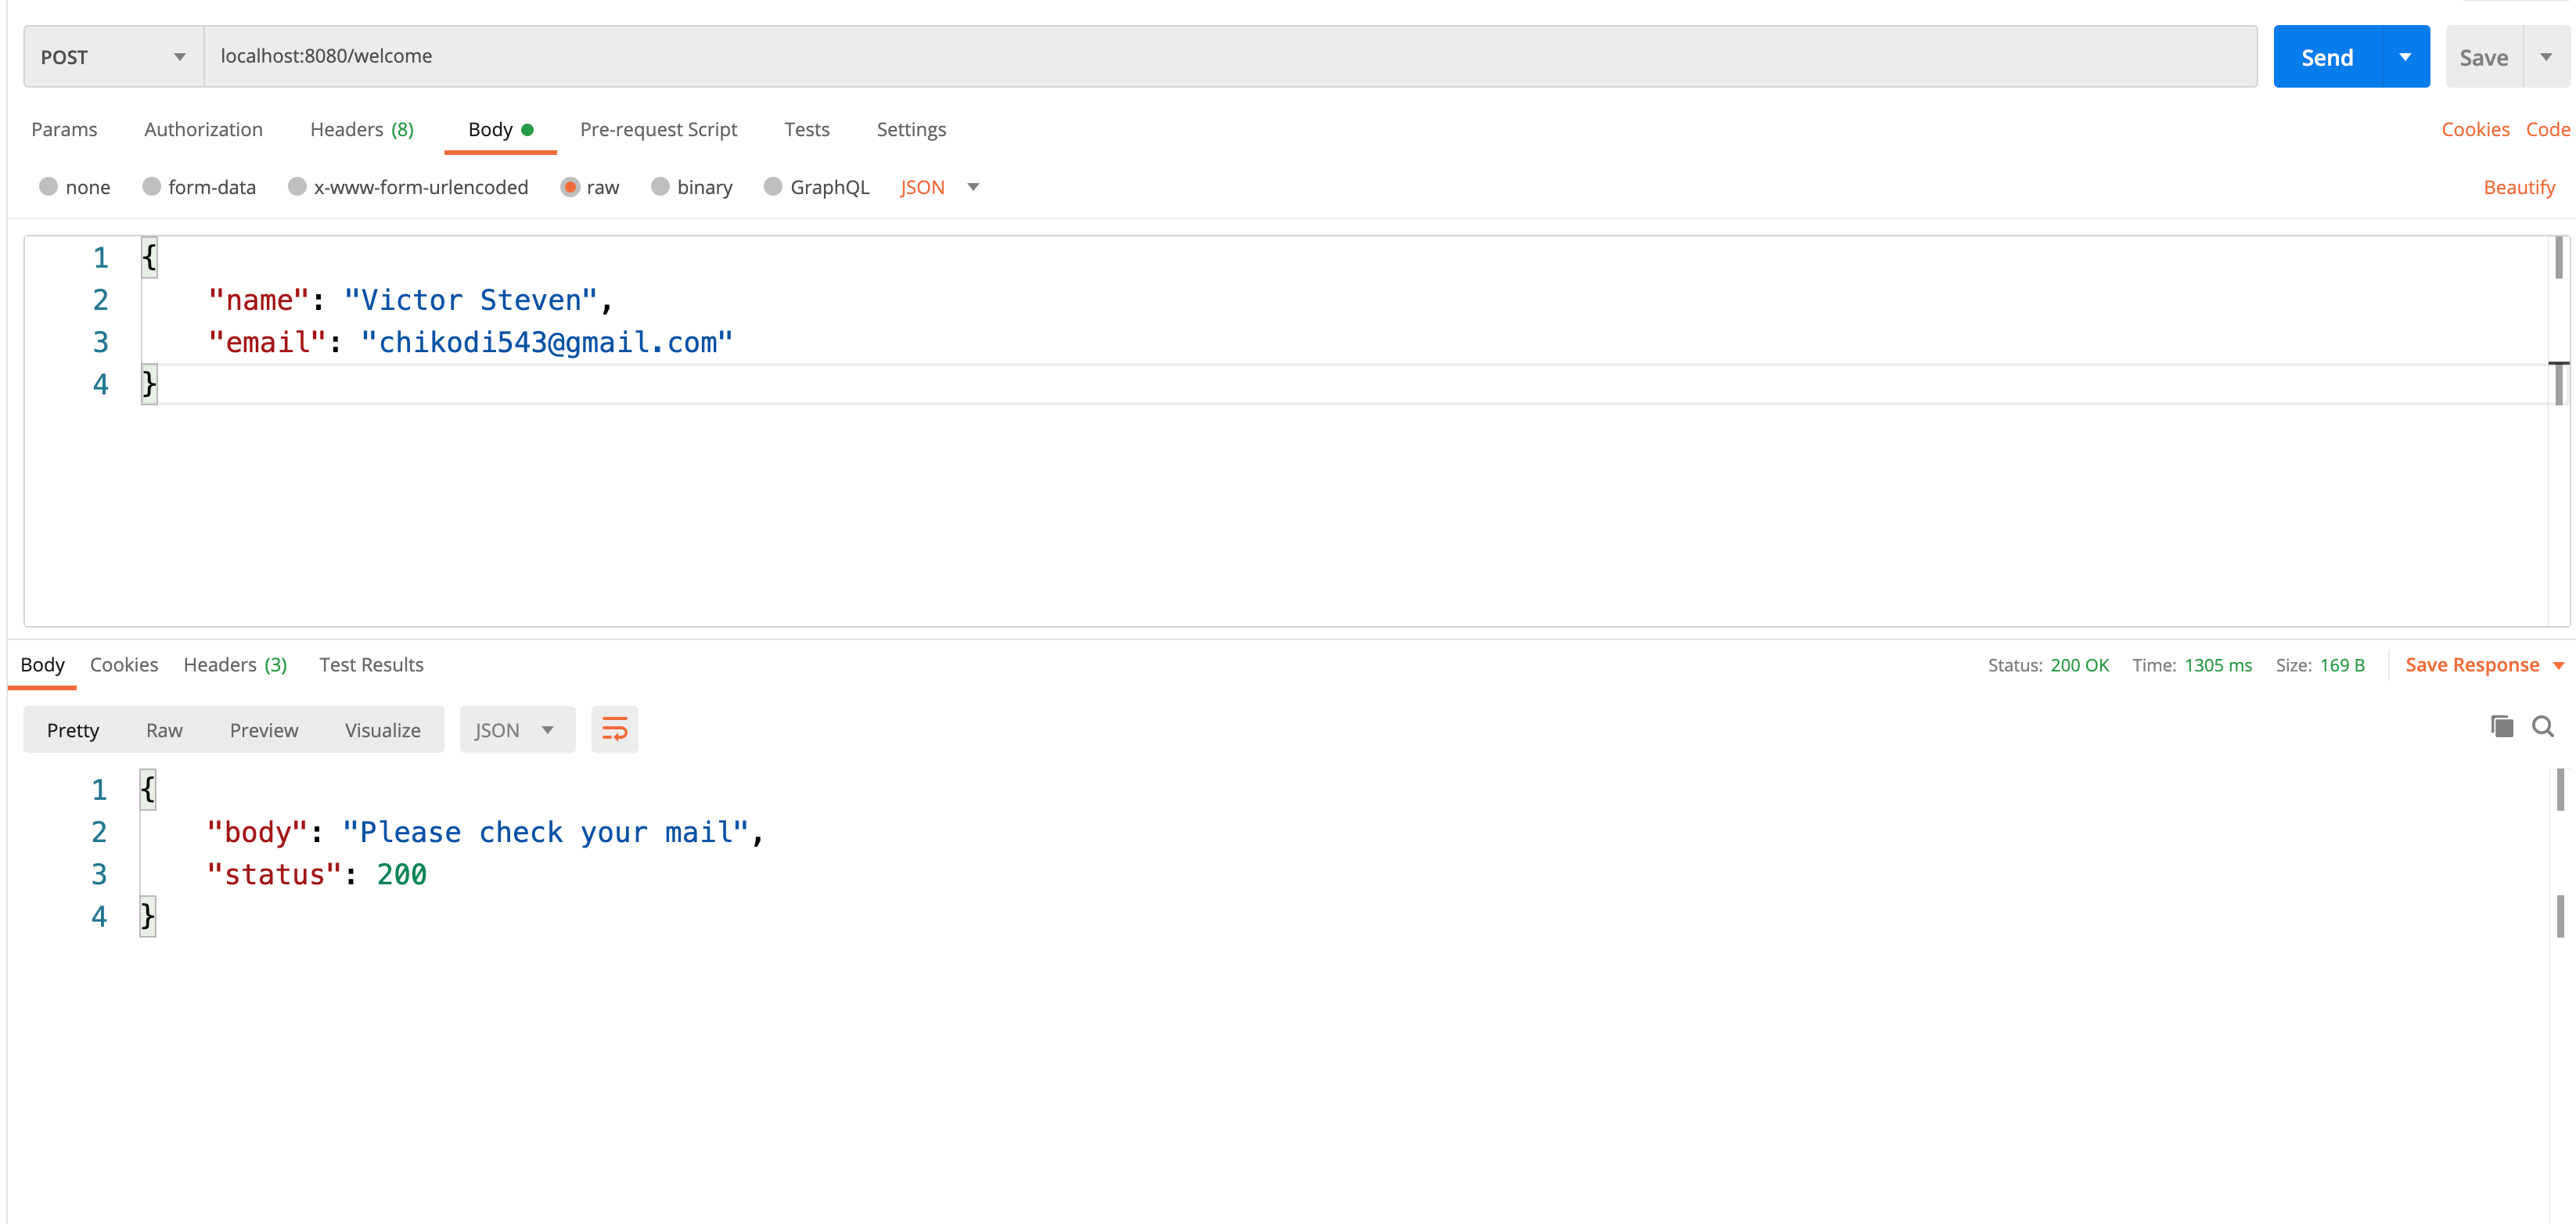Open the Pre-request Script tab
The width and height of the screenshot is (2576, 1224).
click(x=658, y=129)
